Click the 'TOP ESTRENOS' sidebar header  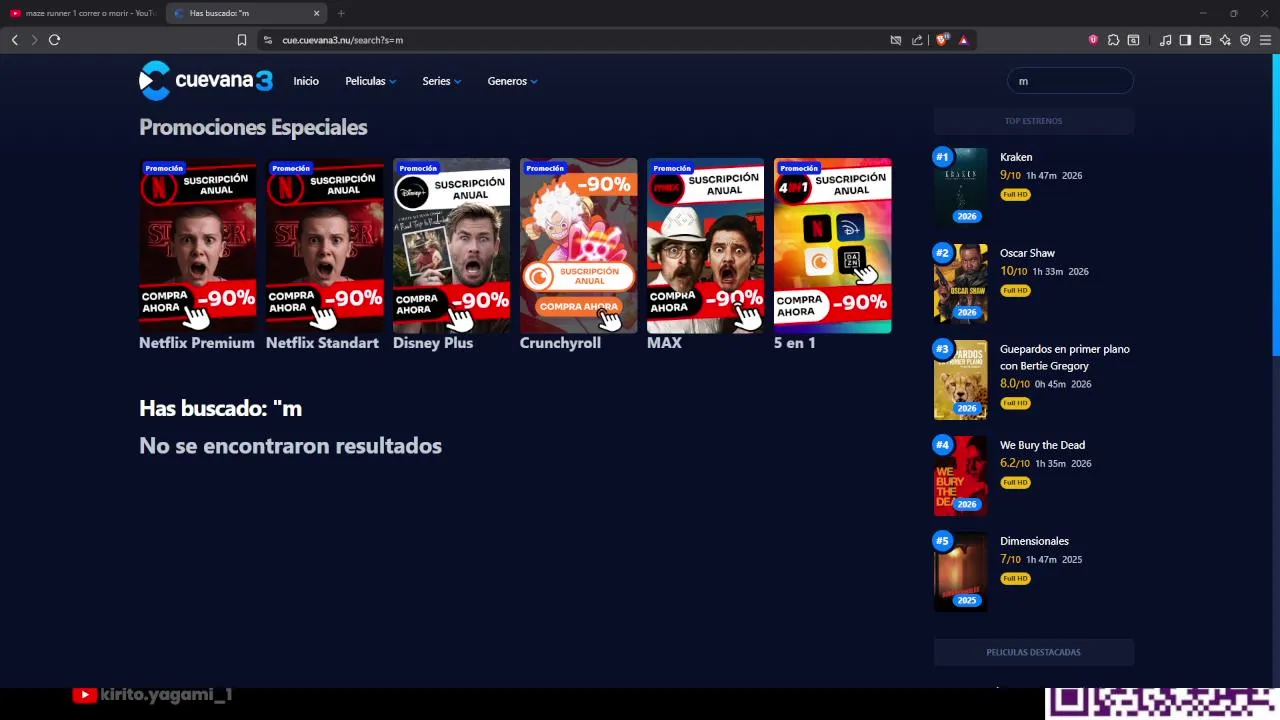1033,121
